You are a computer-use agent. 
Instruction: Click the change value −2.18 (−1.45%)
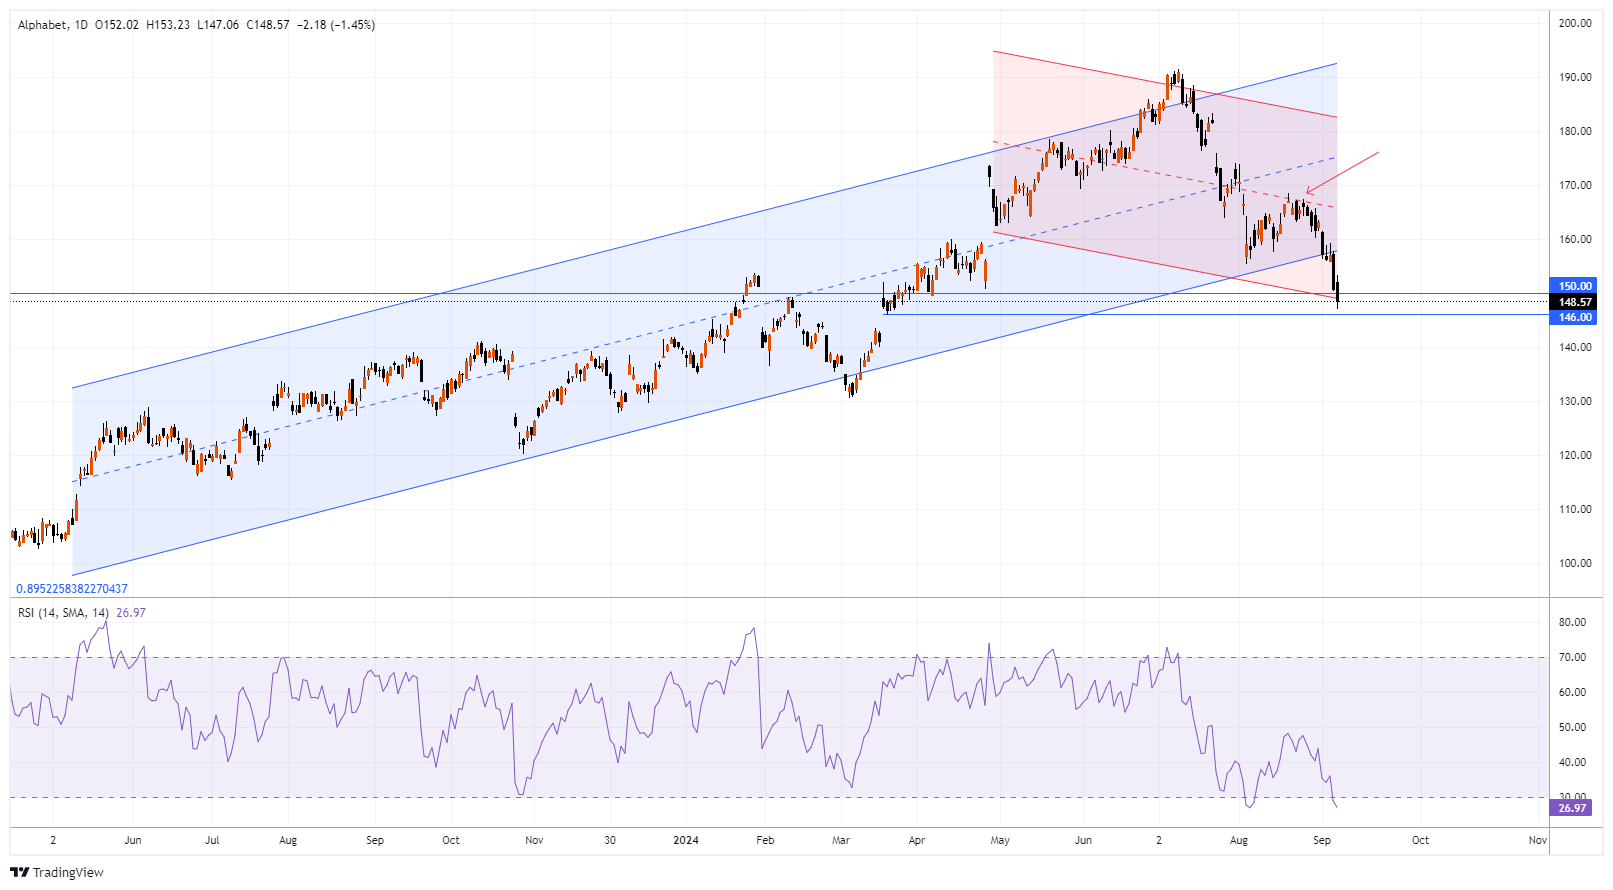[335, 25]
